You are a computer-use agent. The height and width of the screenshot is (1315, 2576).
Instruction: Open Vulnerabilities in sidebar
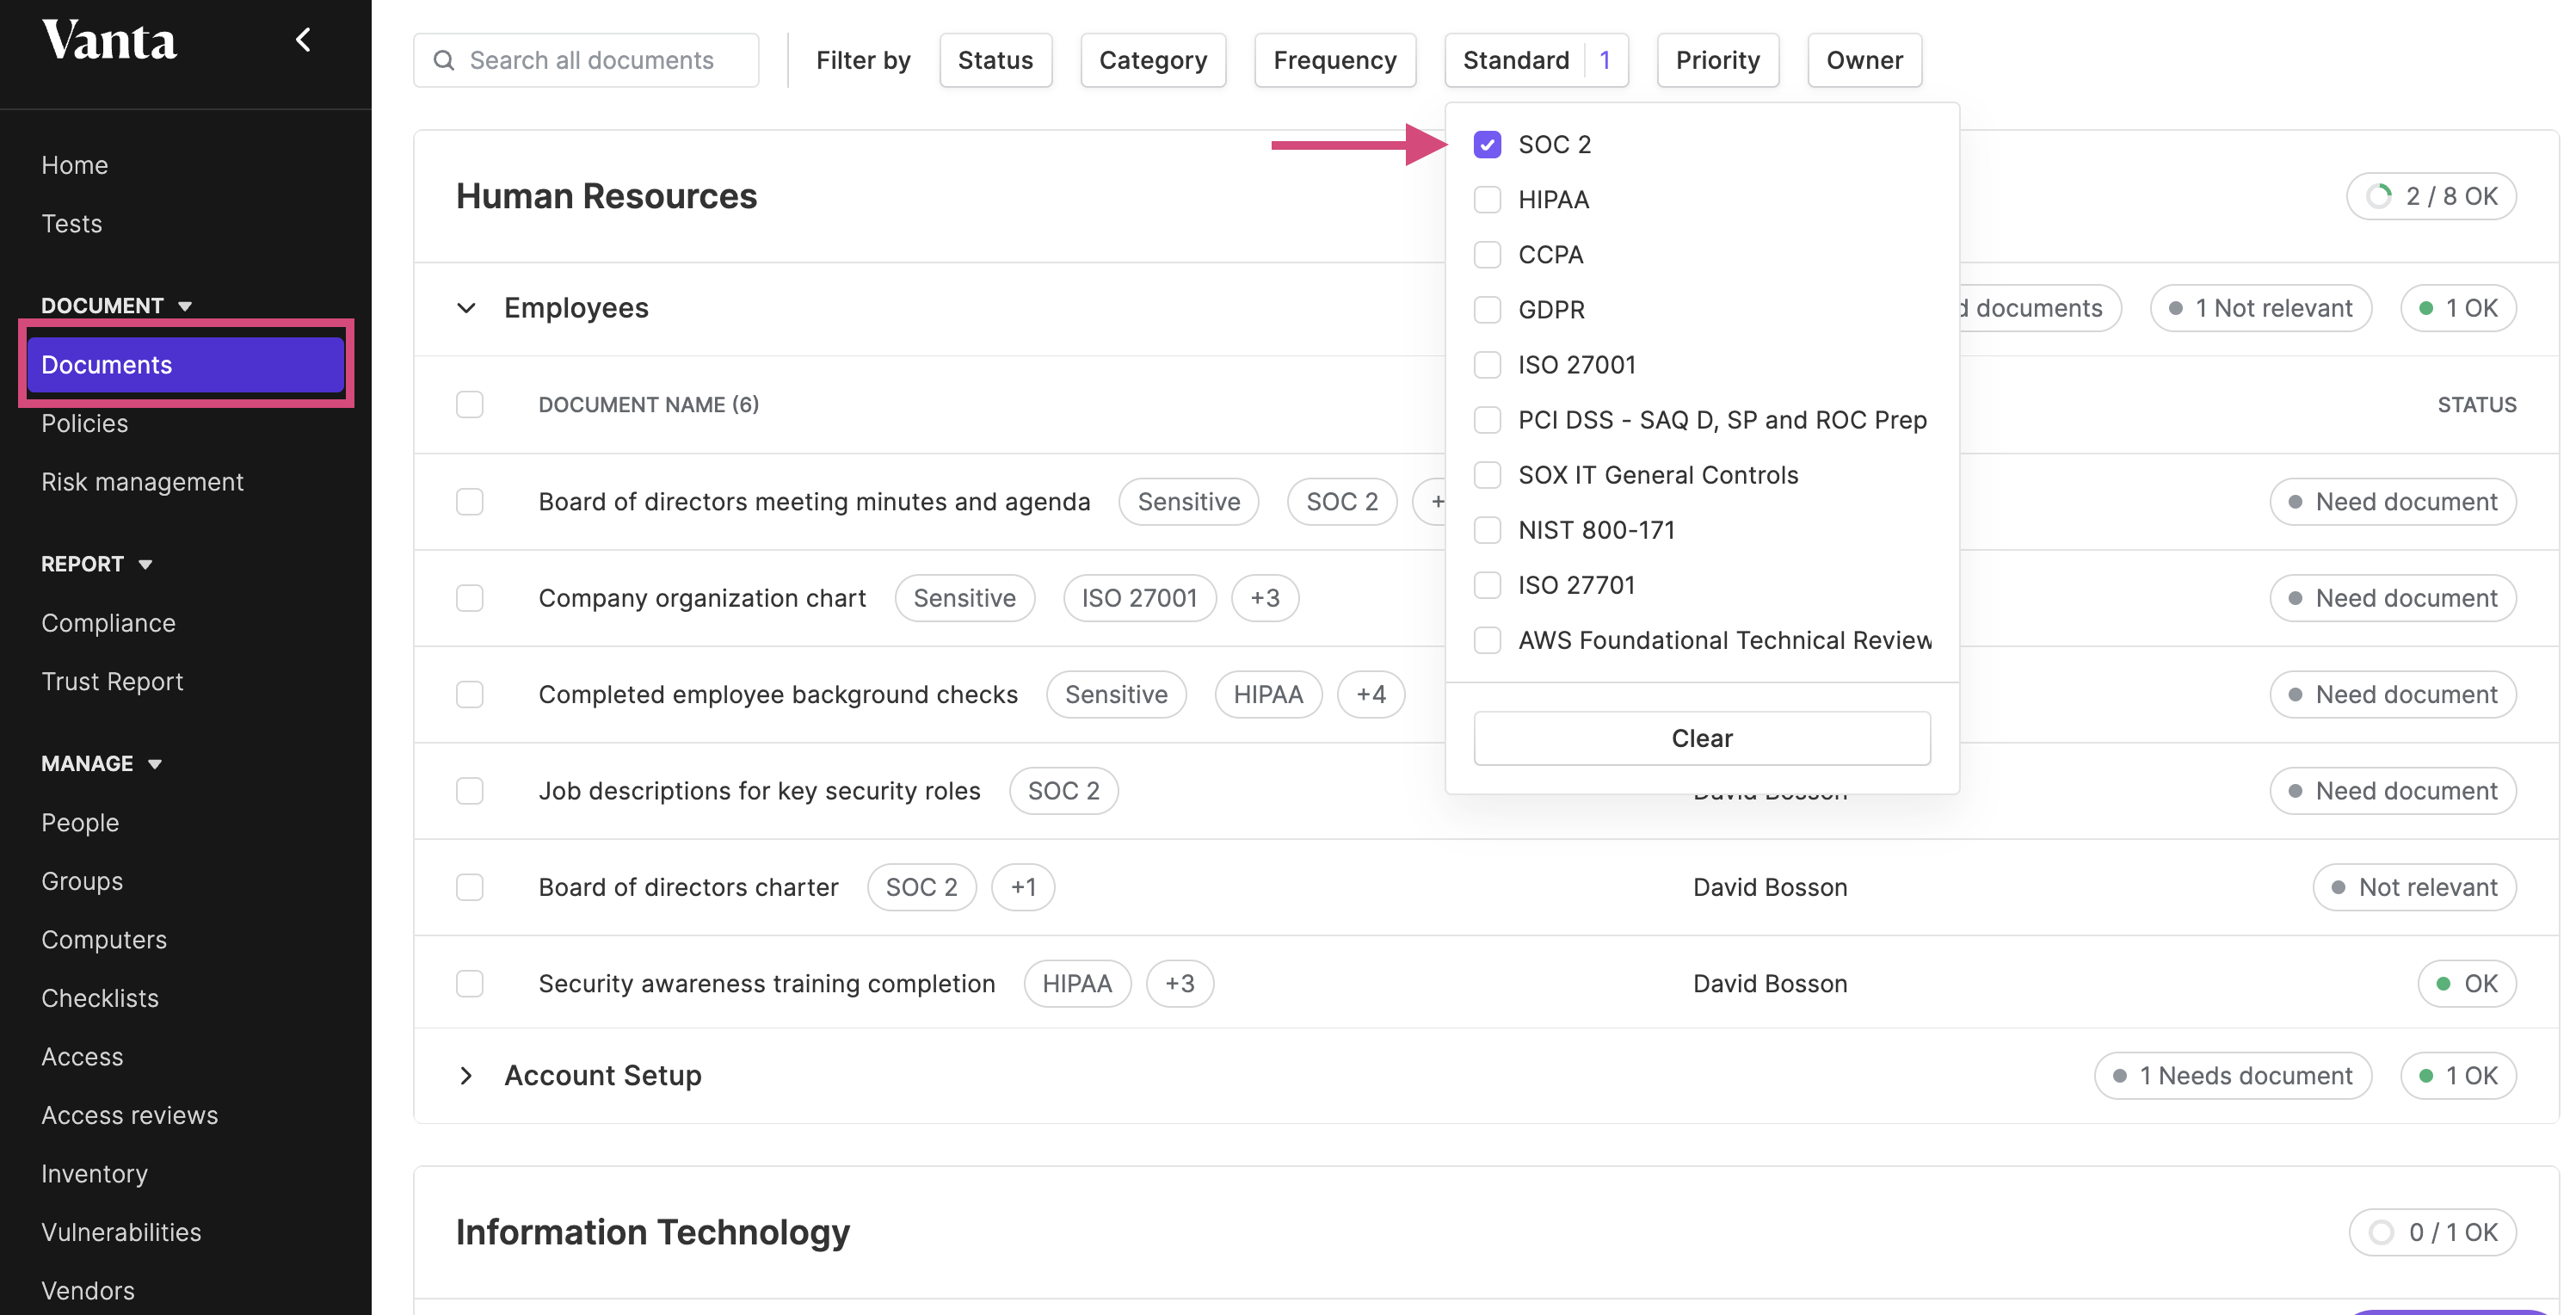(x=121, y=1232)
